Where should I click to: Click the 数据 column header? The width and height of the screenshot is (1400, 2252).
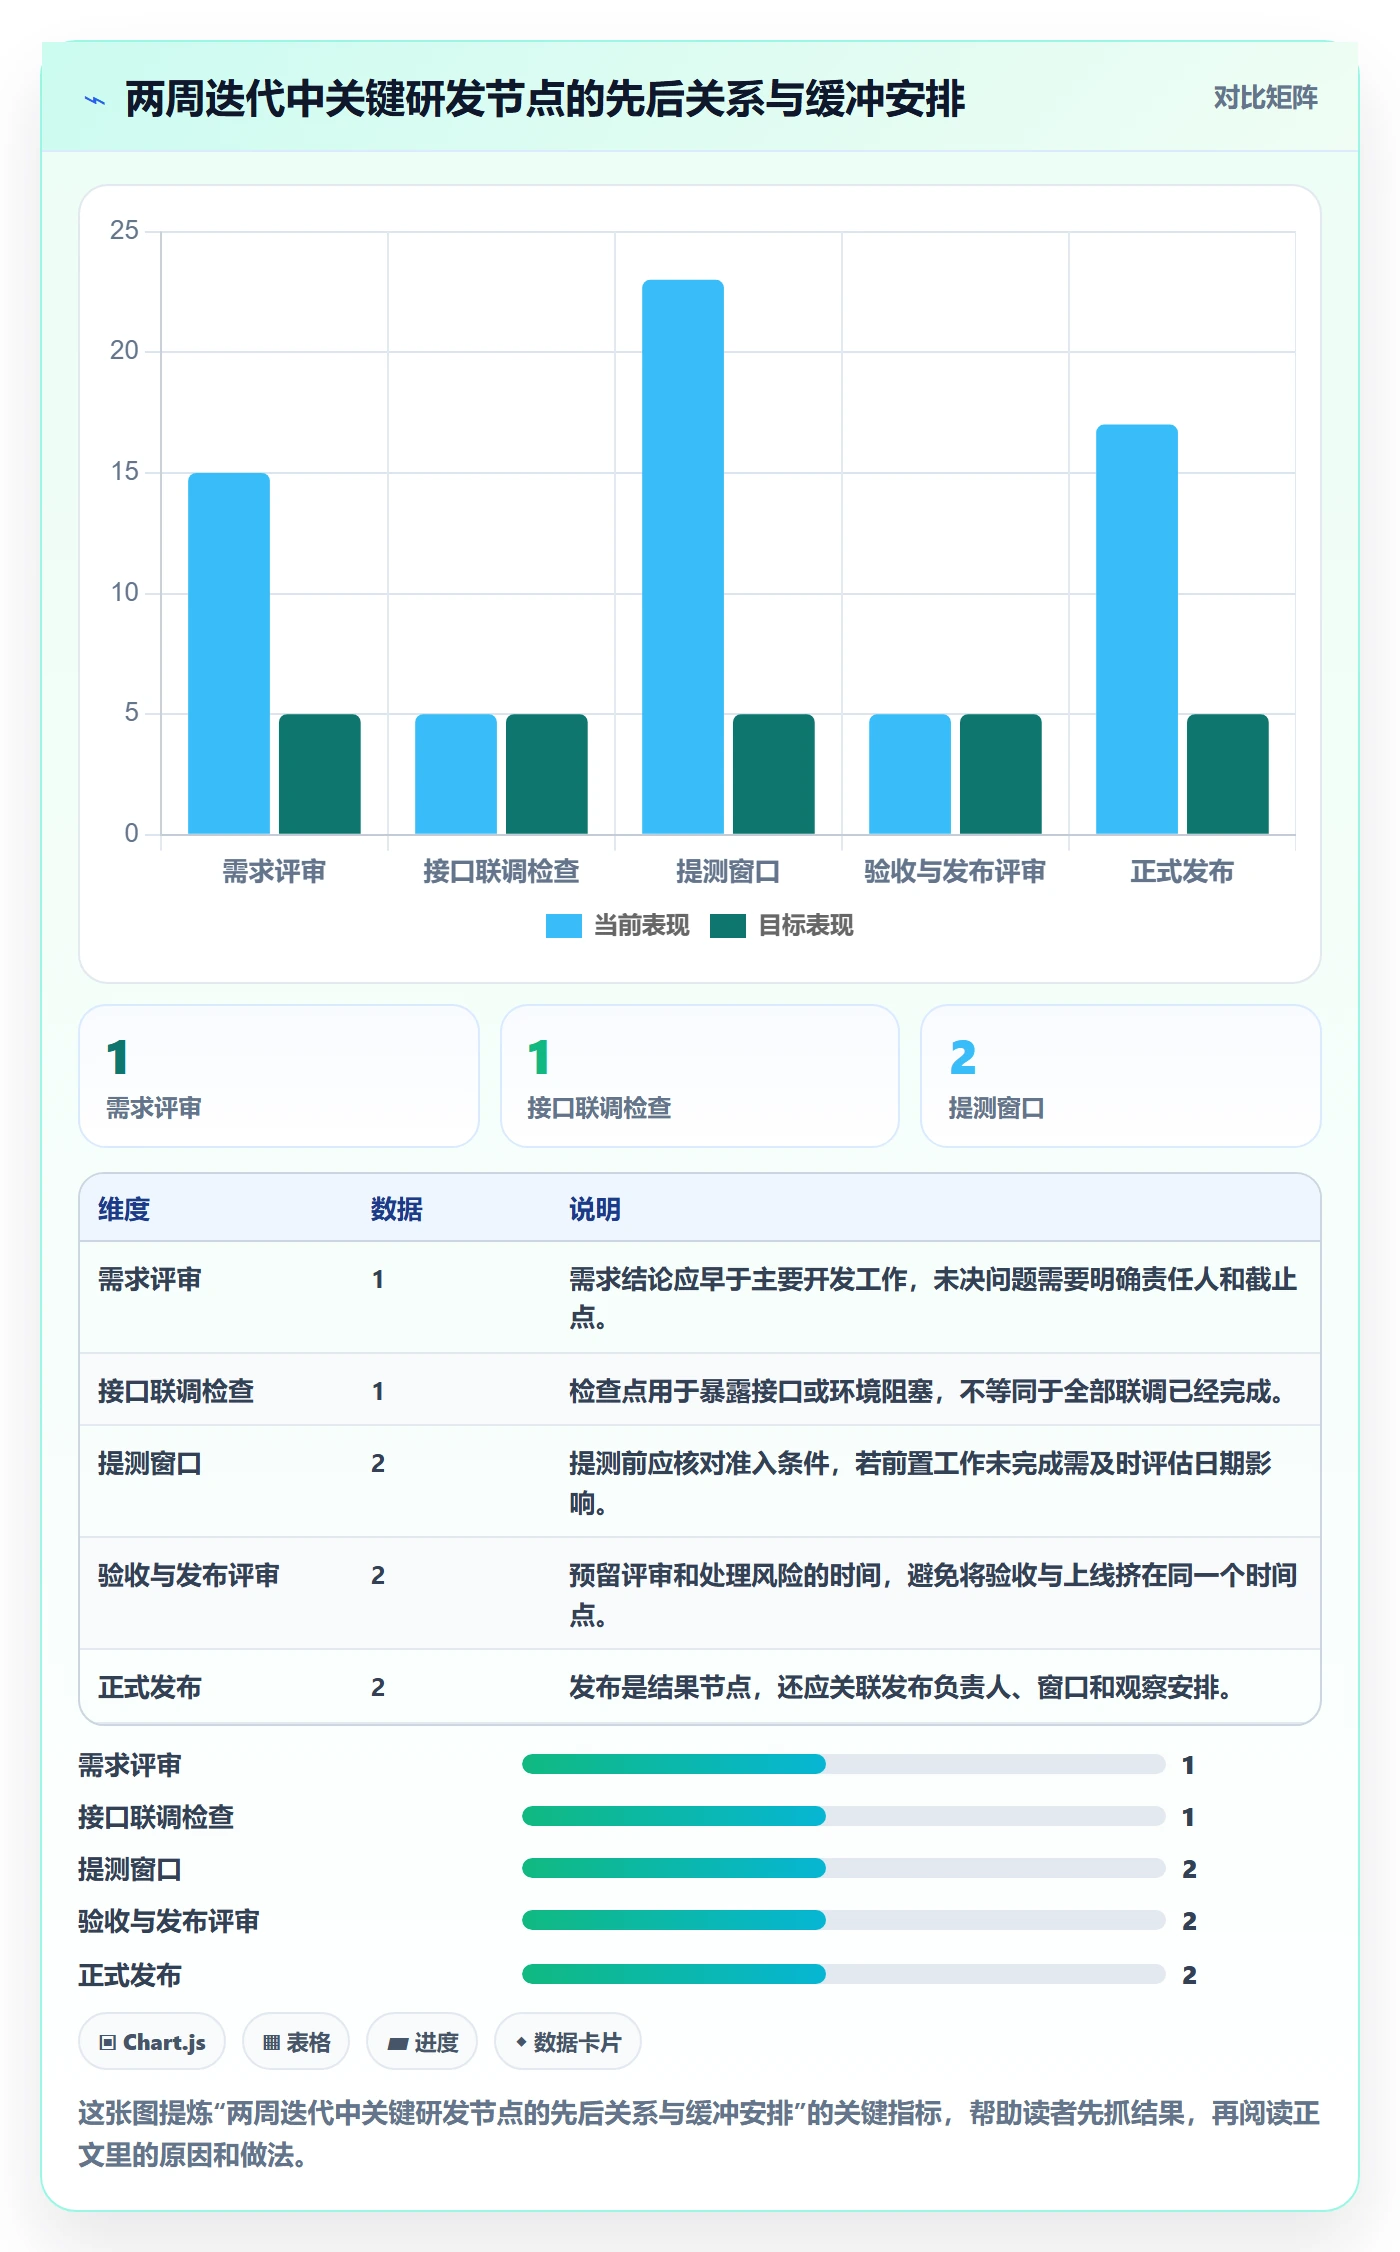397,1209
